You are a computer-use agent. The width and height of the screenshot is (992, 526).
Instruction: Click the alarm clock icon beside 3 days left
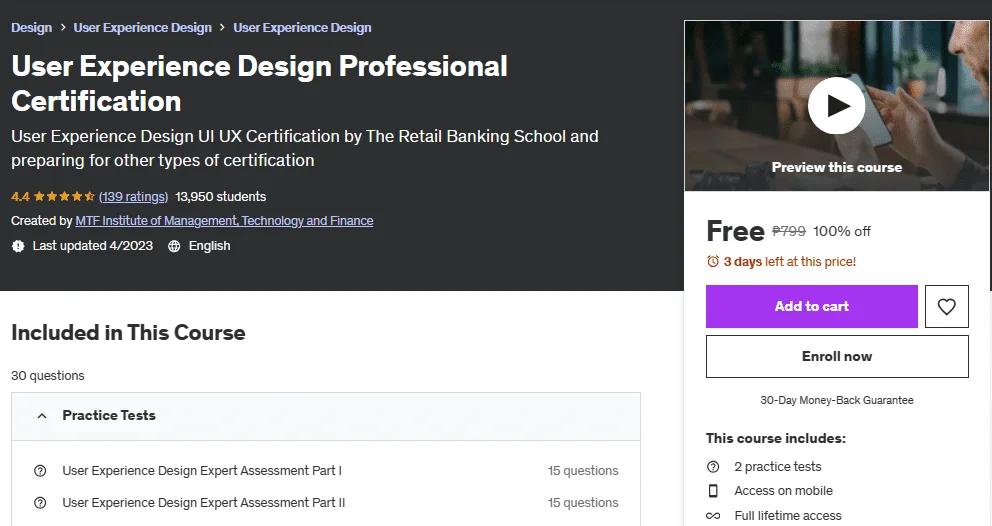click(713, 261)
